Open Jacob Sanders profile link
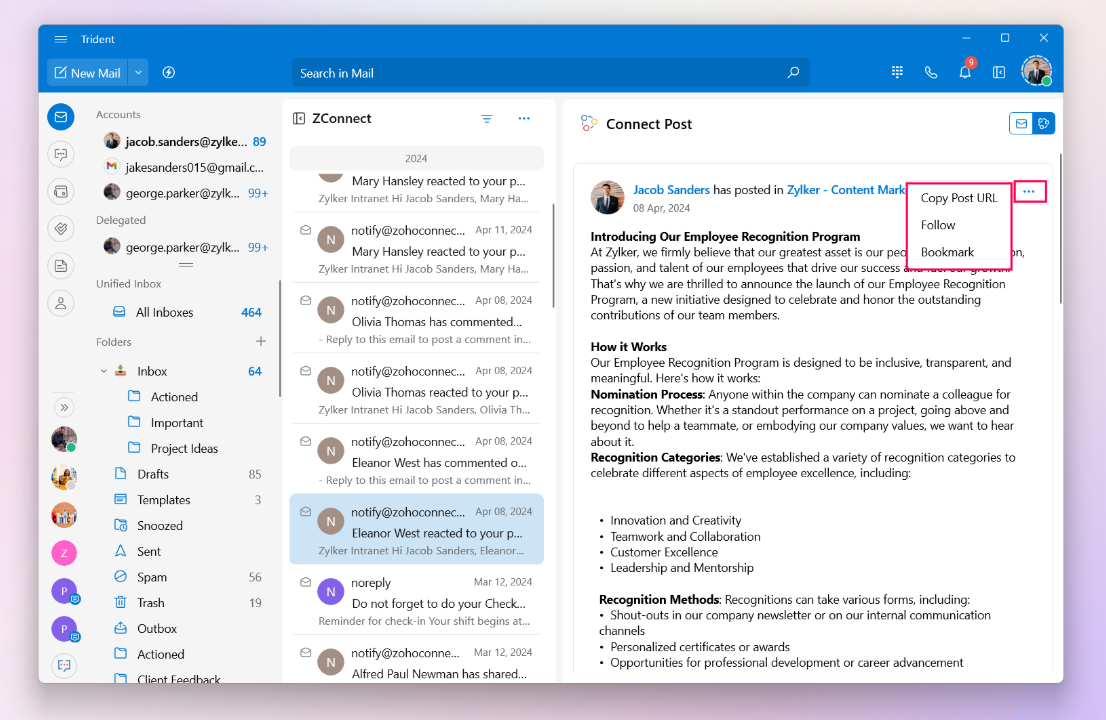1106x720 pixels. (x=671, y=190)
